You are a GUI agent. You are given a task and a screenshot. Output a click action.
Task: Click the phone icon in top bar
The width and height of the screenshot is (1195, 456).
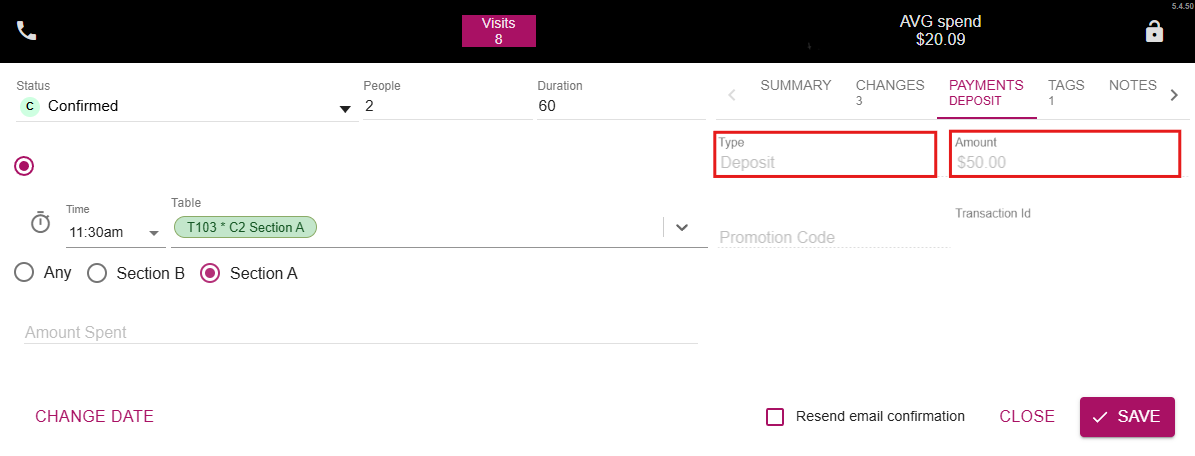pos(27,31)
